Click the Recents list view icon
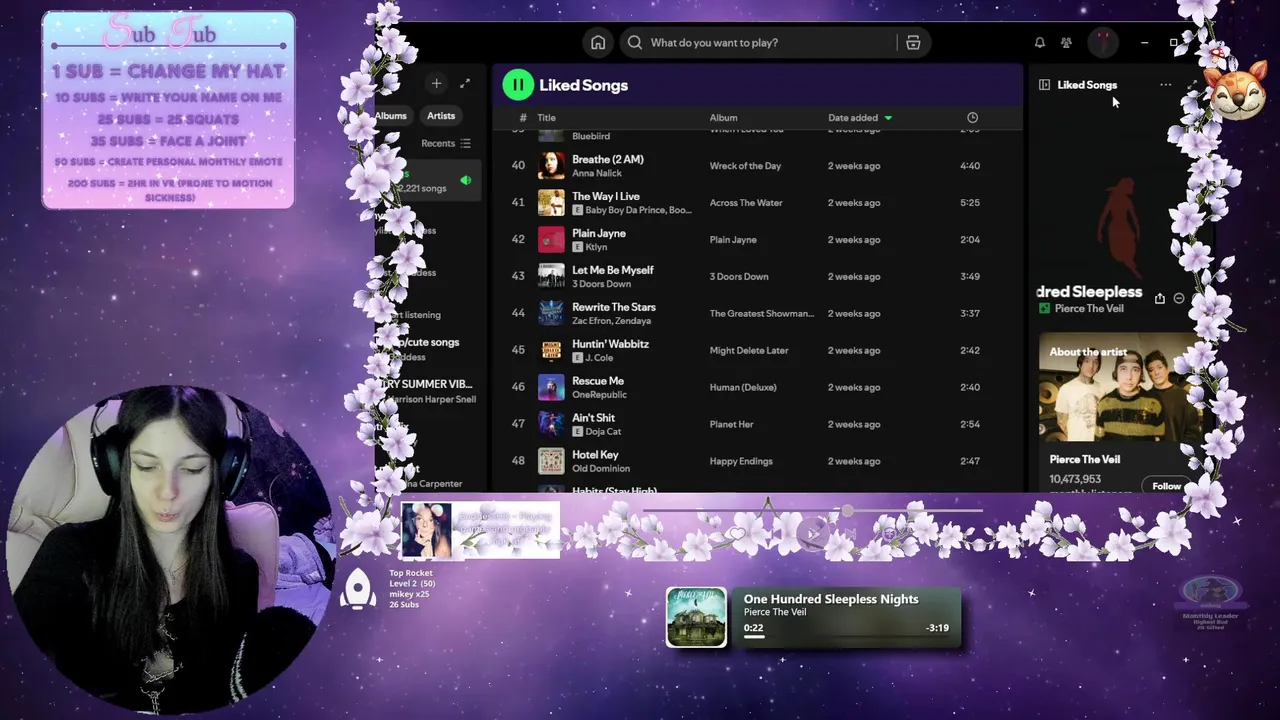1280x720 pixels. point(465,143)
